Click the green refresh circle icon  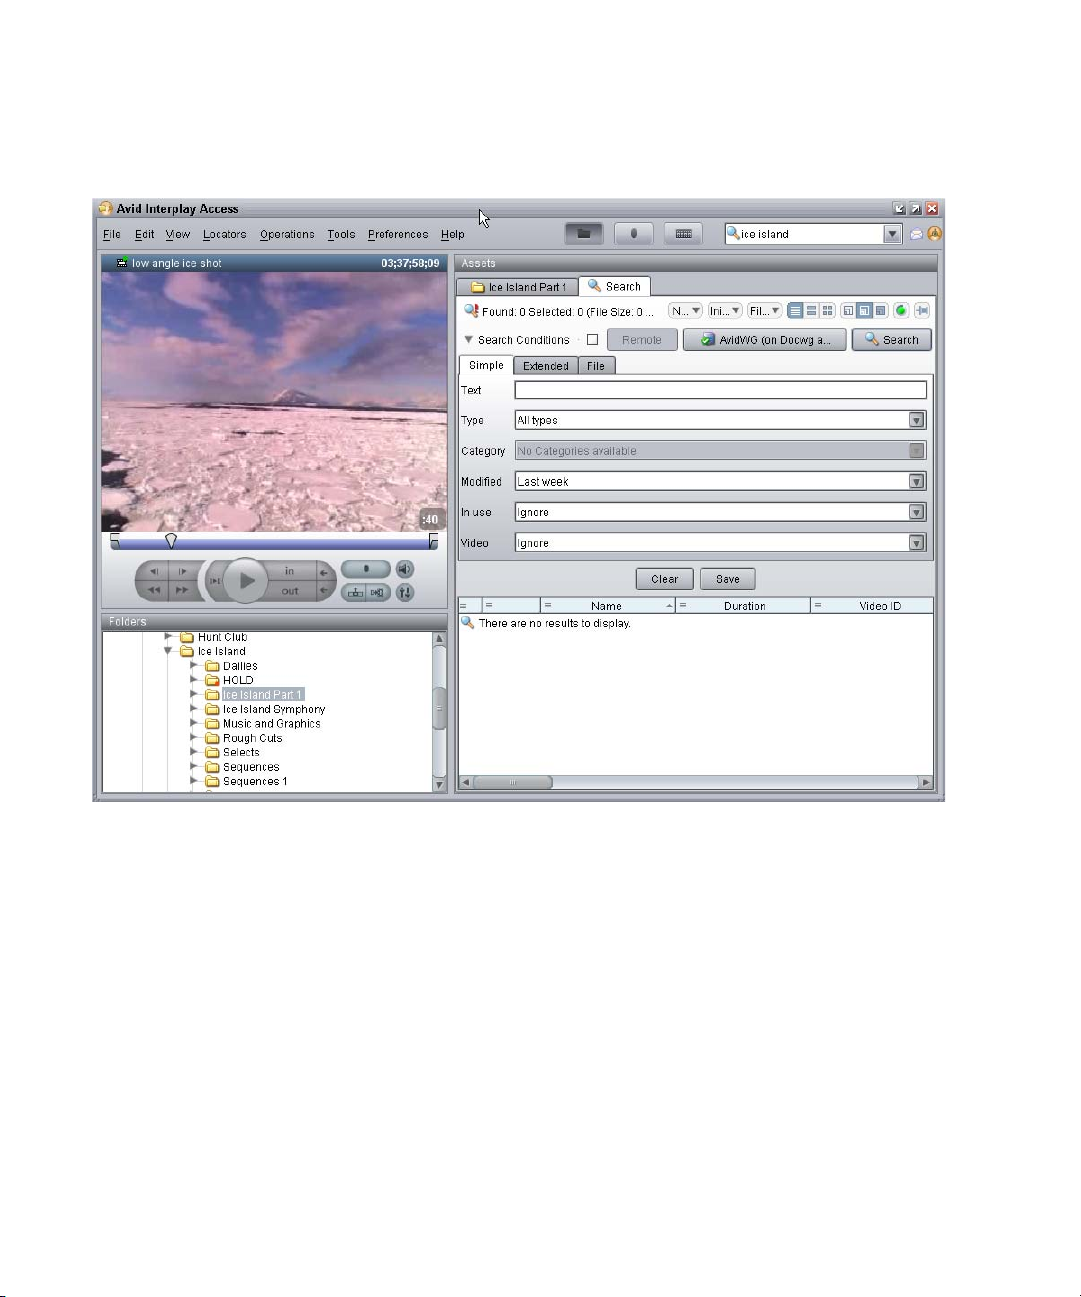[x=901, y=311]
